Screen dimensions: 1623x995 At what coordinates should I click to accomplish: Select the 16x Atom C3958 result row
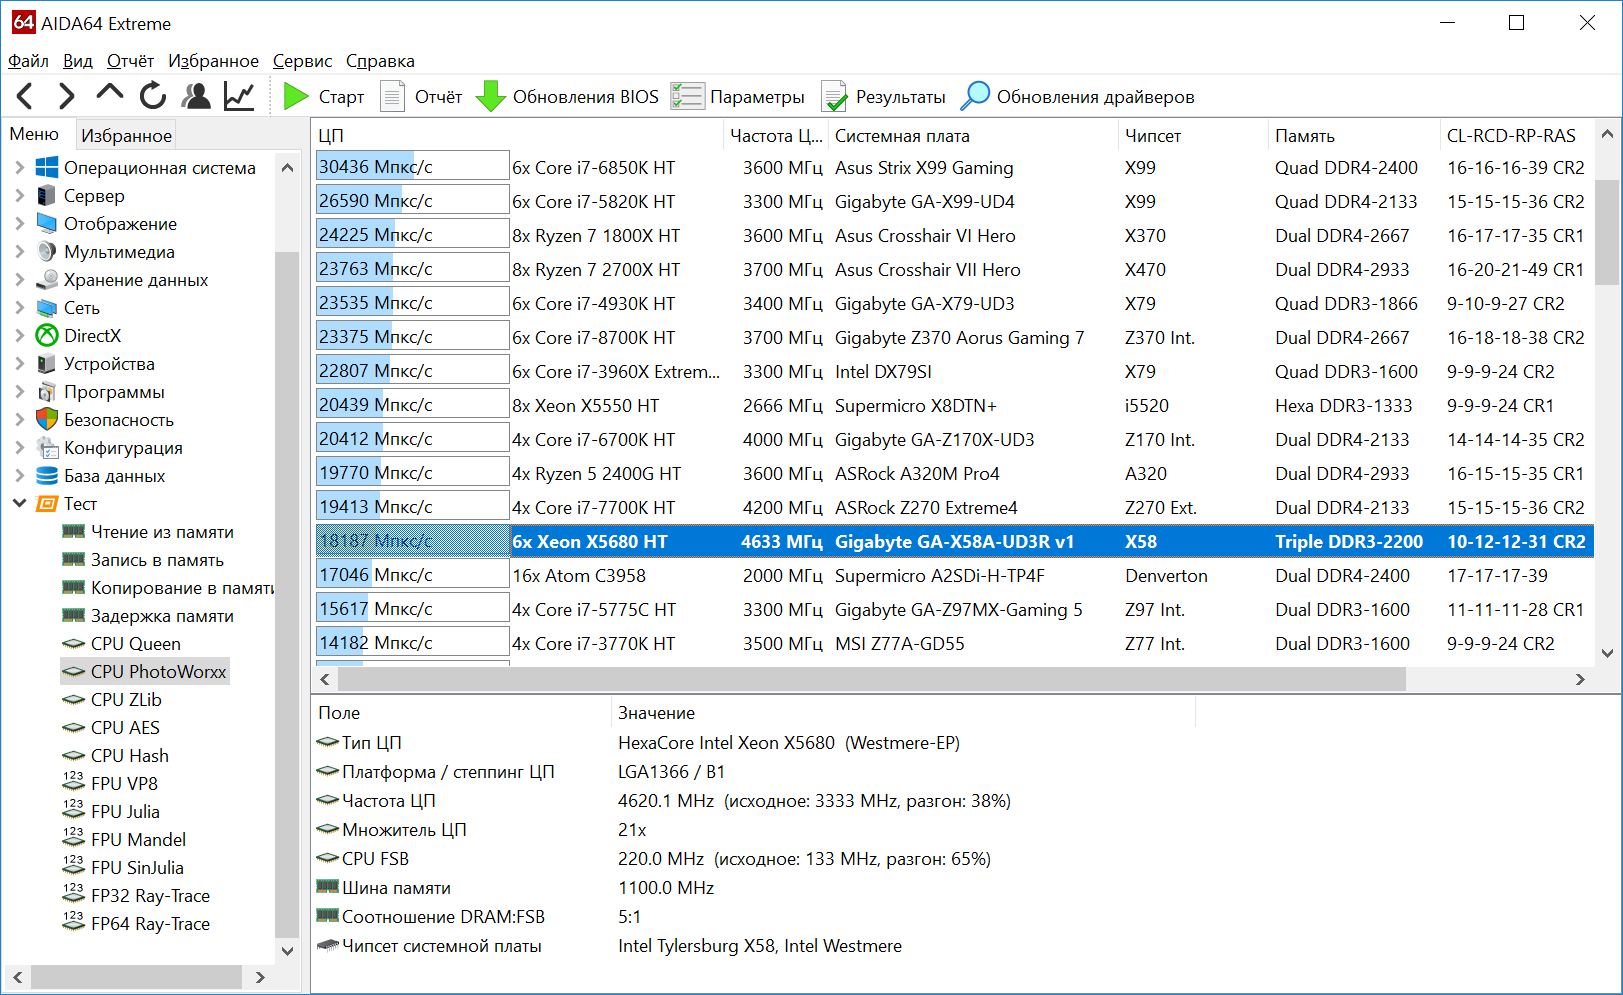[x=954, y=575]
